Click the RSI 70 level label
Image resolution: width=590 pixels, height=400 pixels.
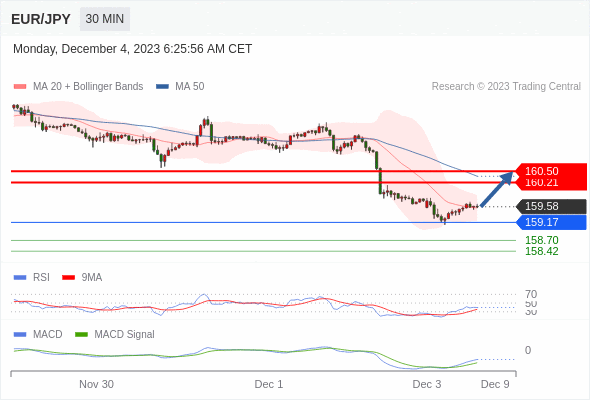point(531,294)
